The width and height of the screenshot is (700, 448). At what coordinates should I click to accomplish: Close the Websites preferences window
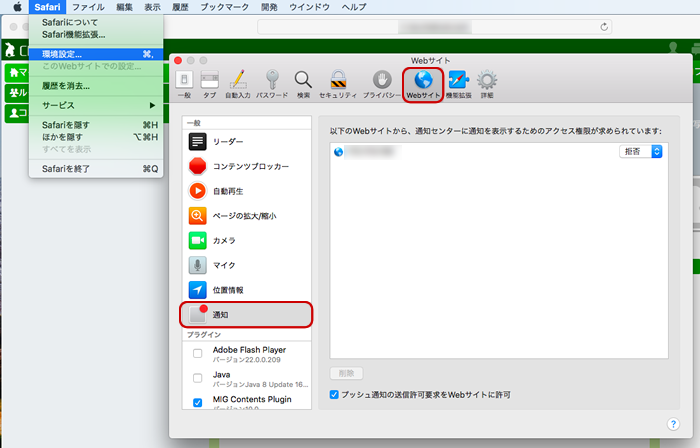coord(178,60)
